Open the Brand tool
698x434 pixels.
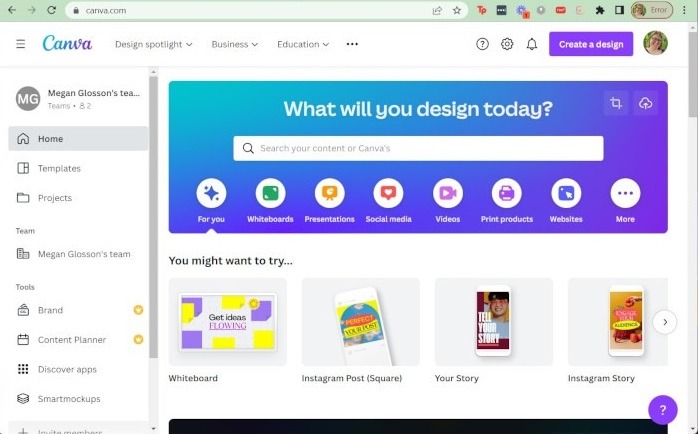pyautogui.click(x=78, y=310)
